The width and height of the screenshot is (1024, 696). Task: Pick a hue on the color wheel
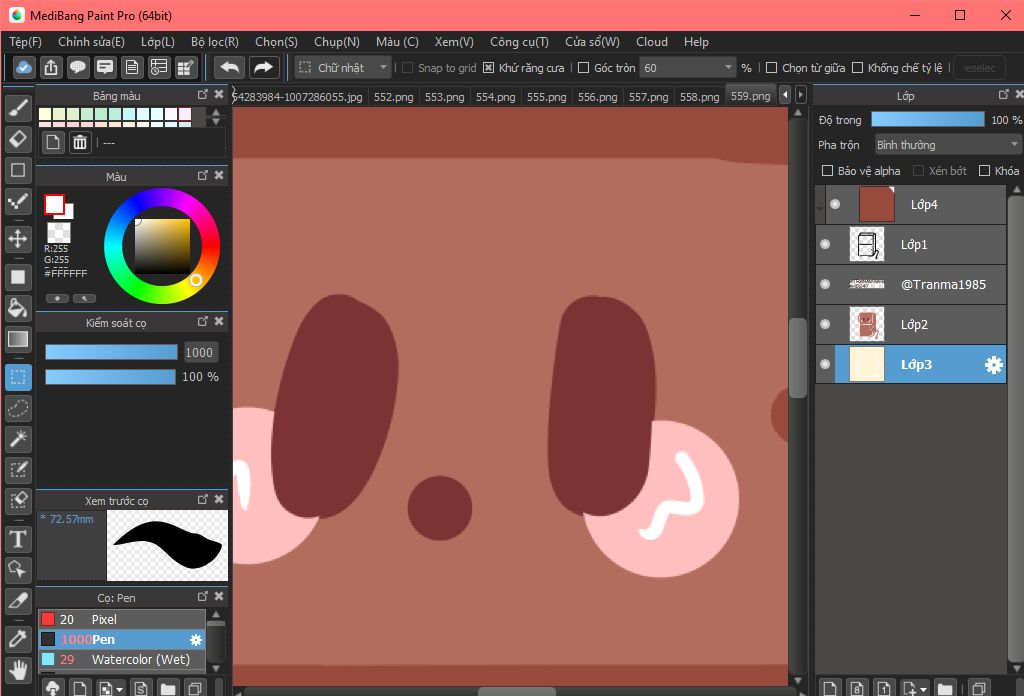[x=162, y=245]
